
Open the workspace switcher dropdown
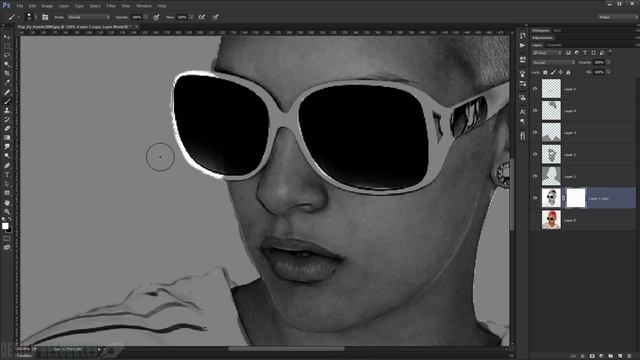coord(617,17)
